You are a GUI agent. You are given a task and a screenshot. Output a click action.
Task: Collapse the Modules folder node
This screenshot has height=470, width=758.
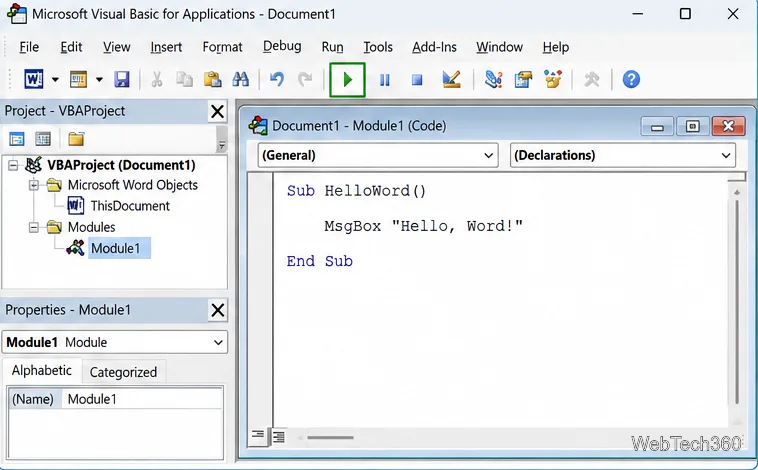coord(34,227)
